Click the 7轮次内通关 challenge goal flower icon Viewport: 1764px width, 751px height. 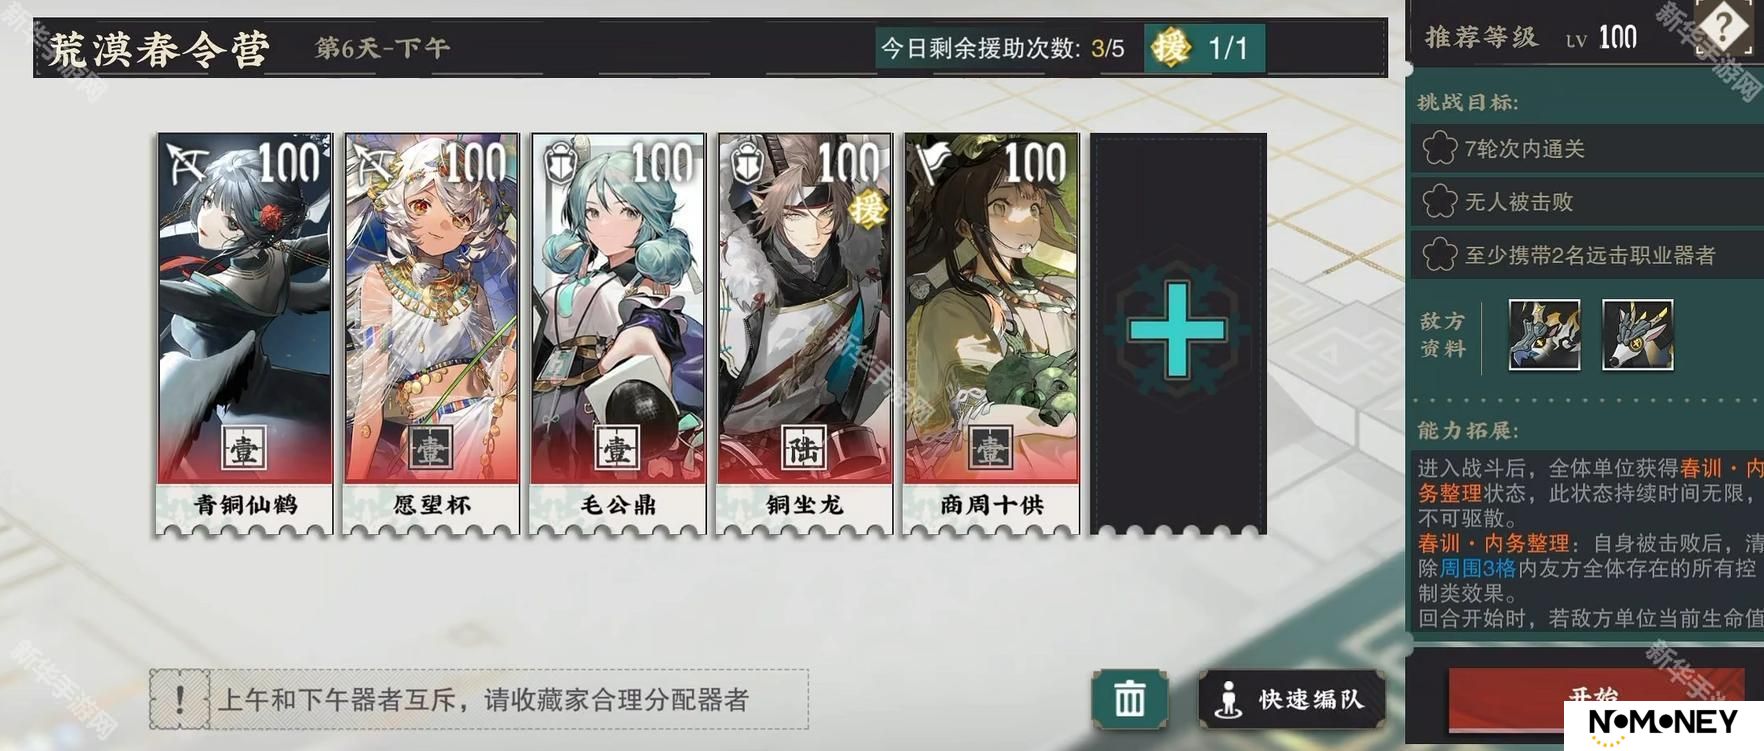click(x=1440, y=149)
